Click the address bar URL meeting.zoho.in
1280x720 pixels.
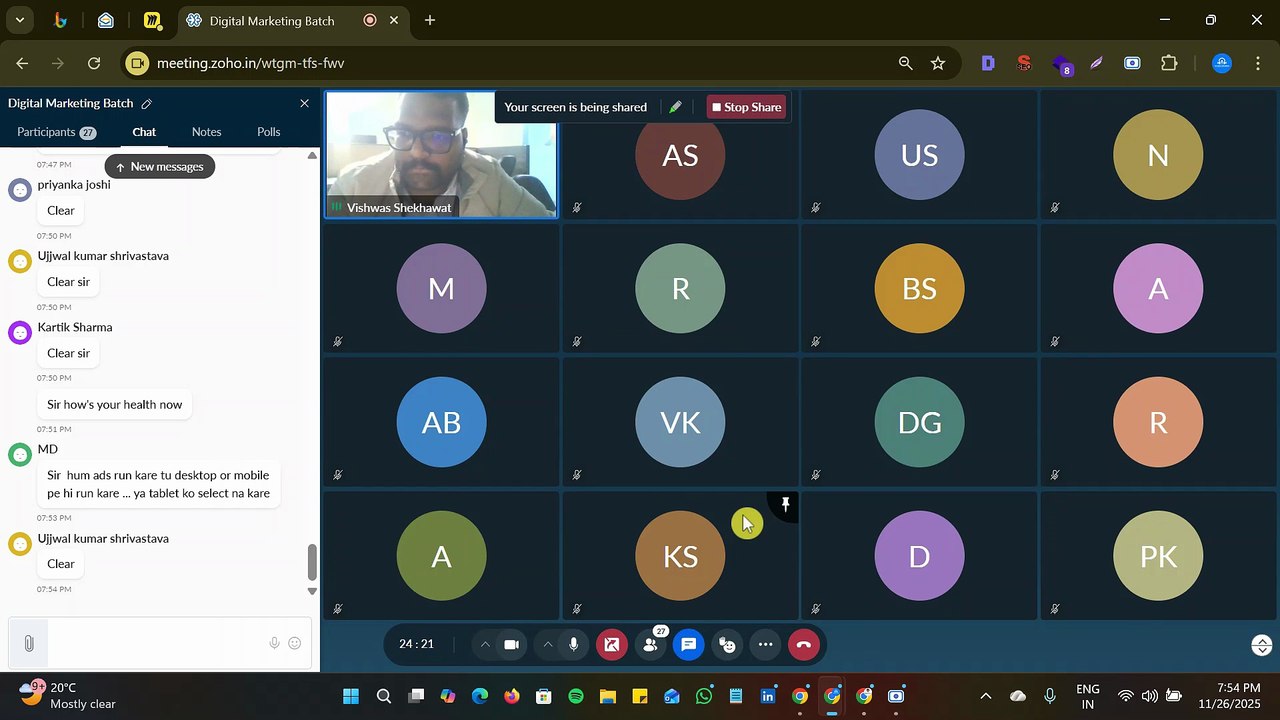(251, 63)
